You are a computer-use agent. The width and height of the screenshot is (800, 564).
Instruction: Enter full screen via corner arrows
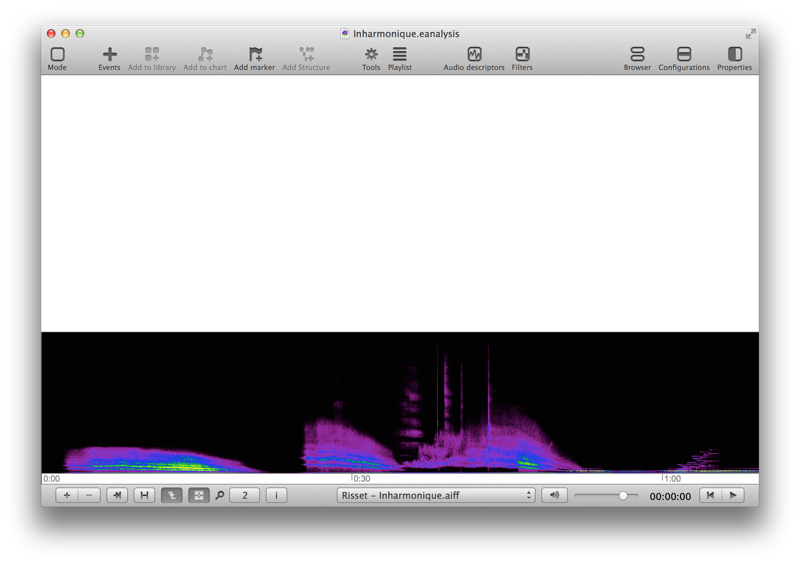click(750, 34)
